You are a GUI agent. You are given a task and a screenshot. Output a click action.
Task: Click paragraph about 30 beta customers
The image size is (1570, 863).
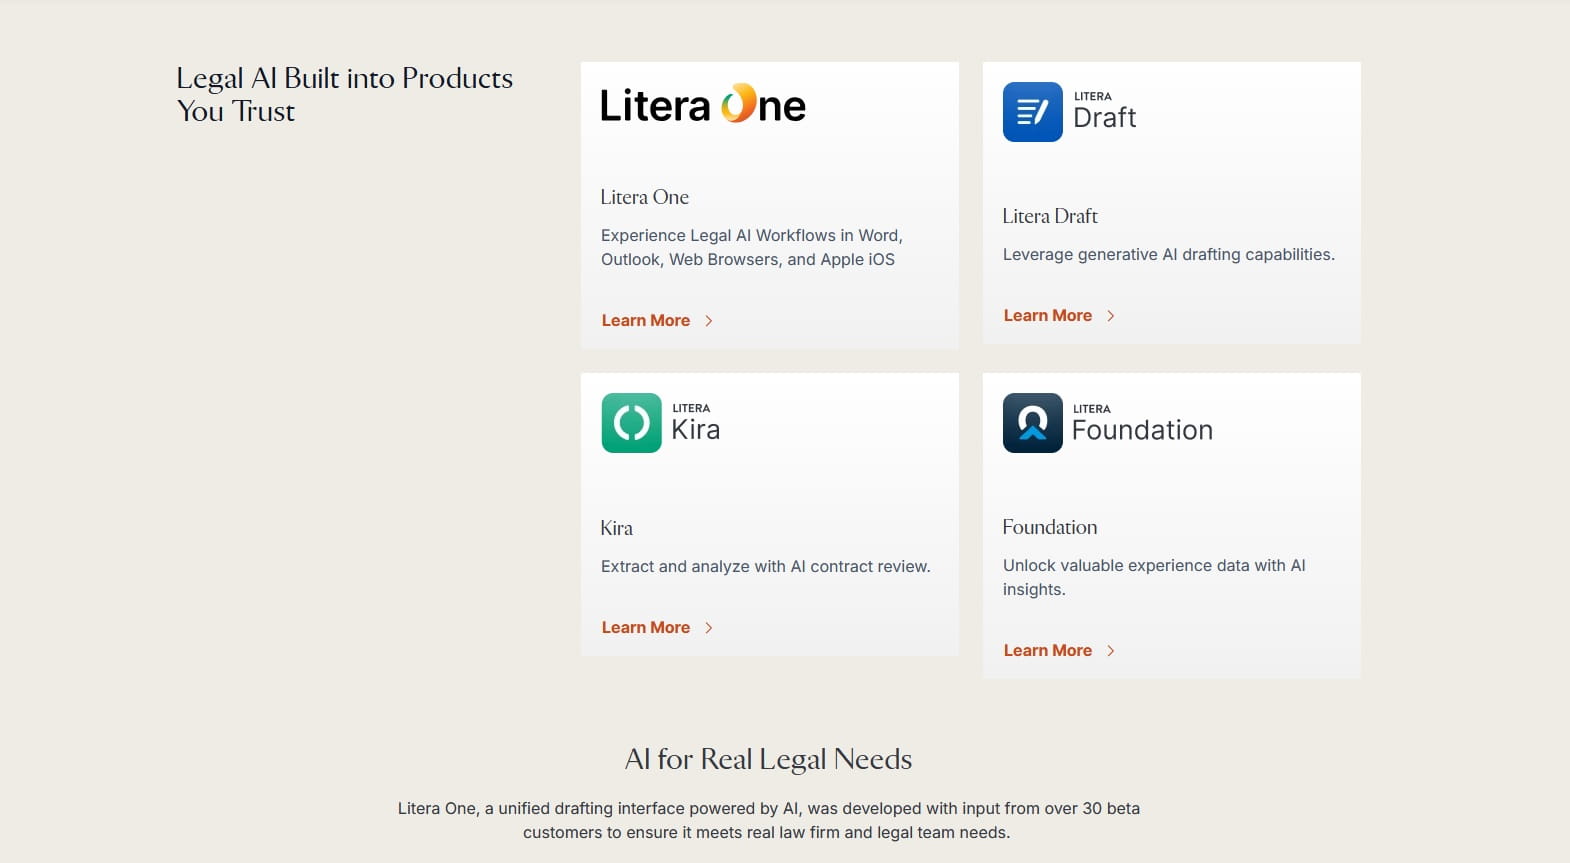768,820
